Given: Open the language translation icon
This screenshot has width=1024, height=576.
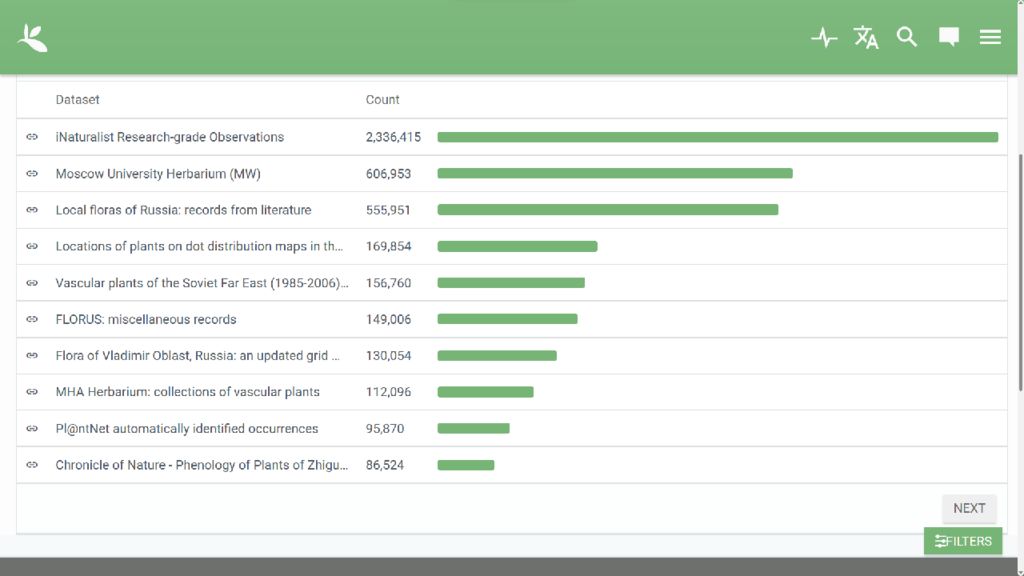Looking at the screenshot, I should tap(866, 37).
